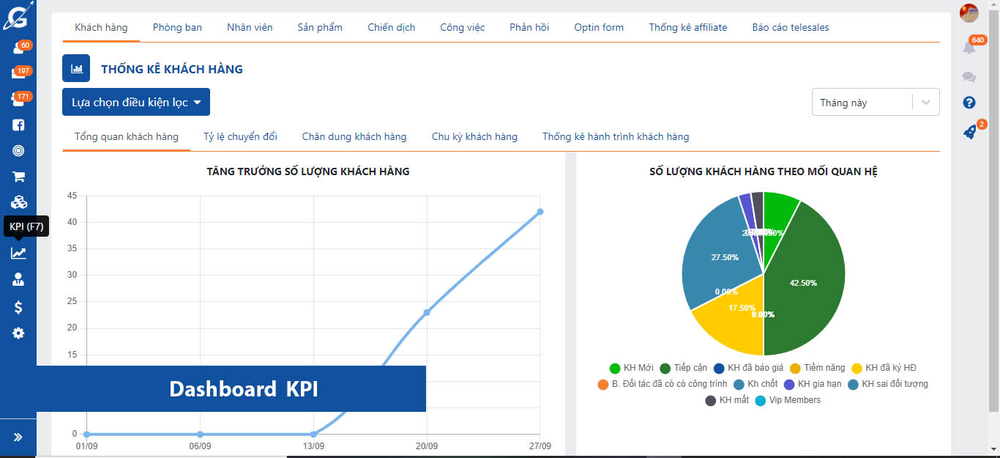Click the chat bubbles icon on right
The height and width of the screenshot is (458, 1000).
969,77
